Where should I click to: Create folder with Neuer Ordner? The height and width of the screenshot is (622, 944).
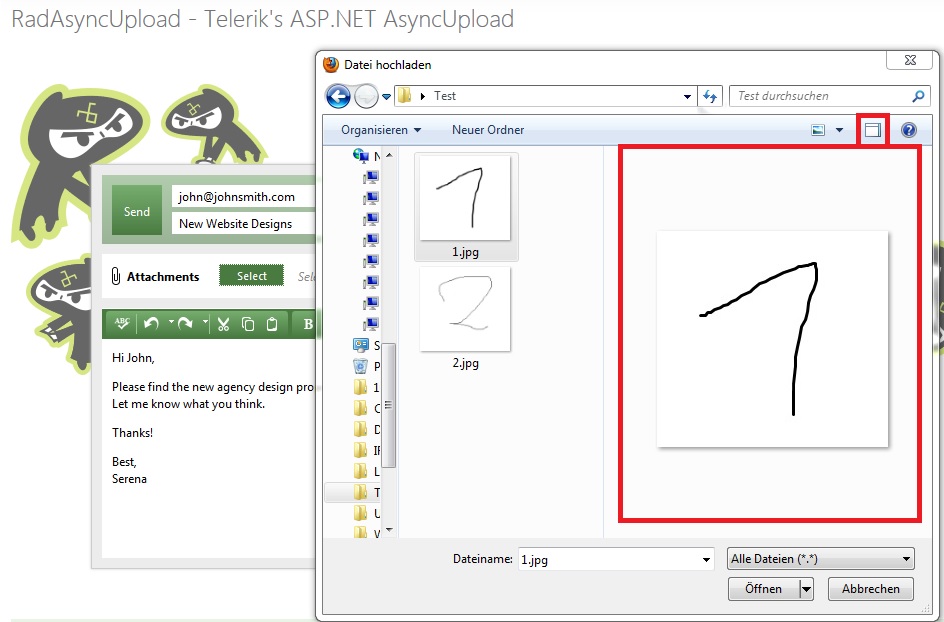[488, 130]
